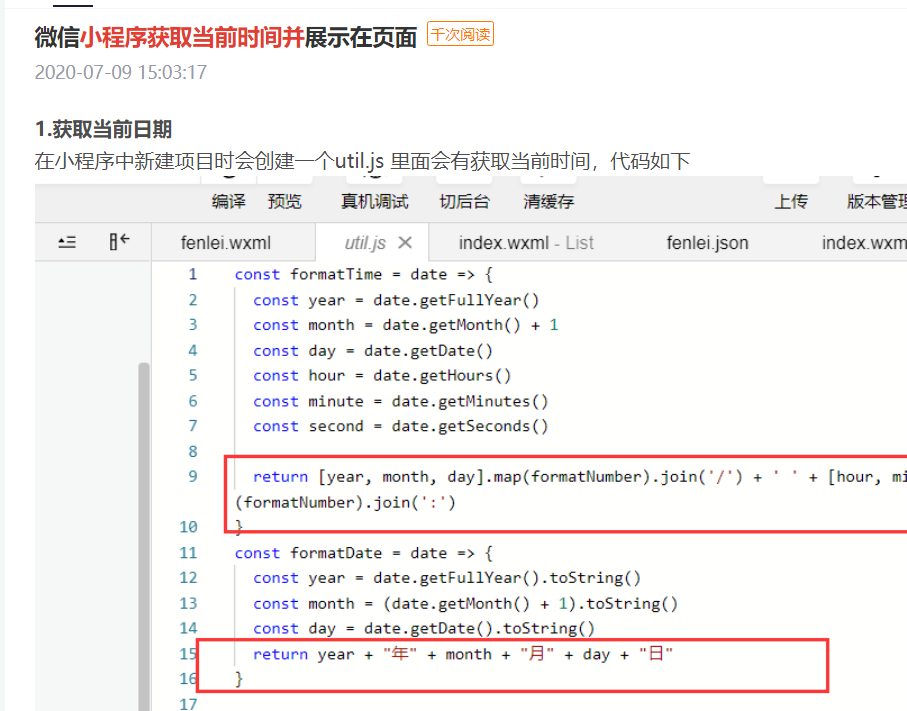Click 'date.getDate()' on line 4
The image size is (907, 711).
point(428,351)
